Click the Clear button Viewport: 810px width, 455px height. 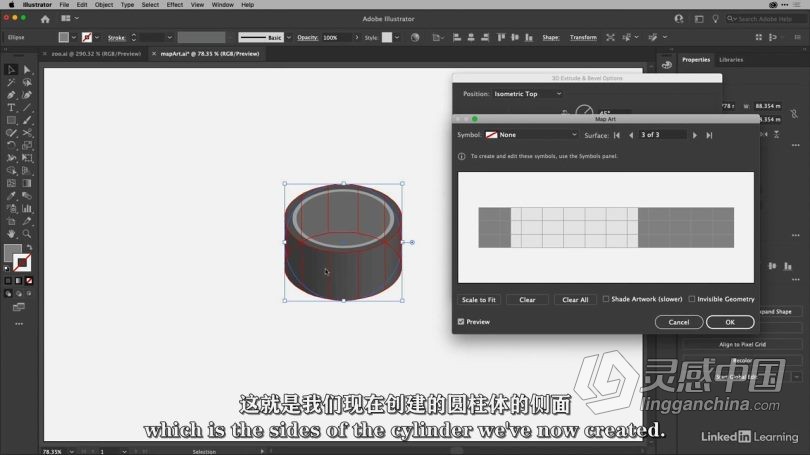(527, 300)
